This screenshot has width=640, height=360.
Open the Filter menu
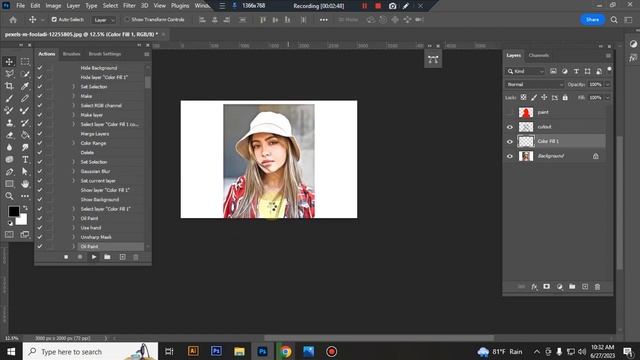tap(129, 6)
